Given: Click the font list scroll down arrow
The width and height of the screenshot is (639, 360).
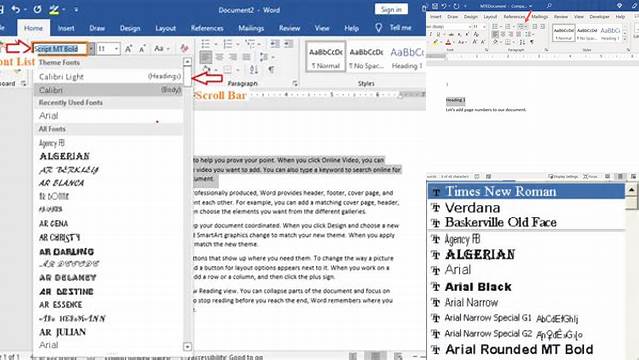Looking at the screenshot, I should tap(187, 347).
